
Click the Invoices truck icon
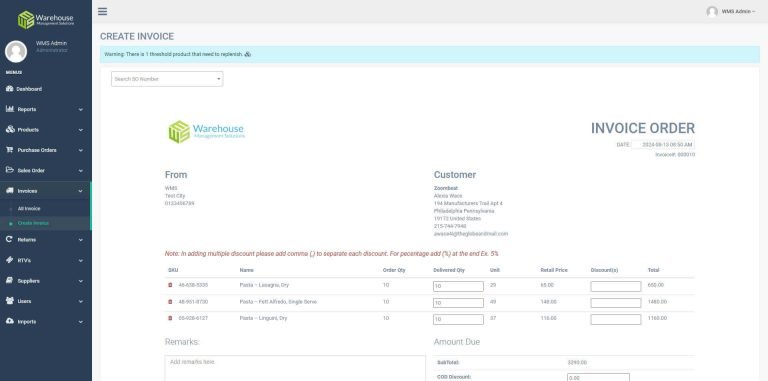tap(9, 190)
